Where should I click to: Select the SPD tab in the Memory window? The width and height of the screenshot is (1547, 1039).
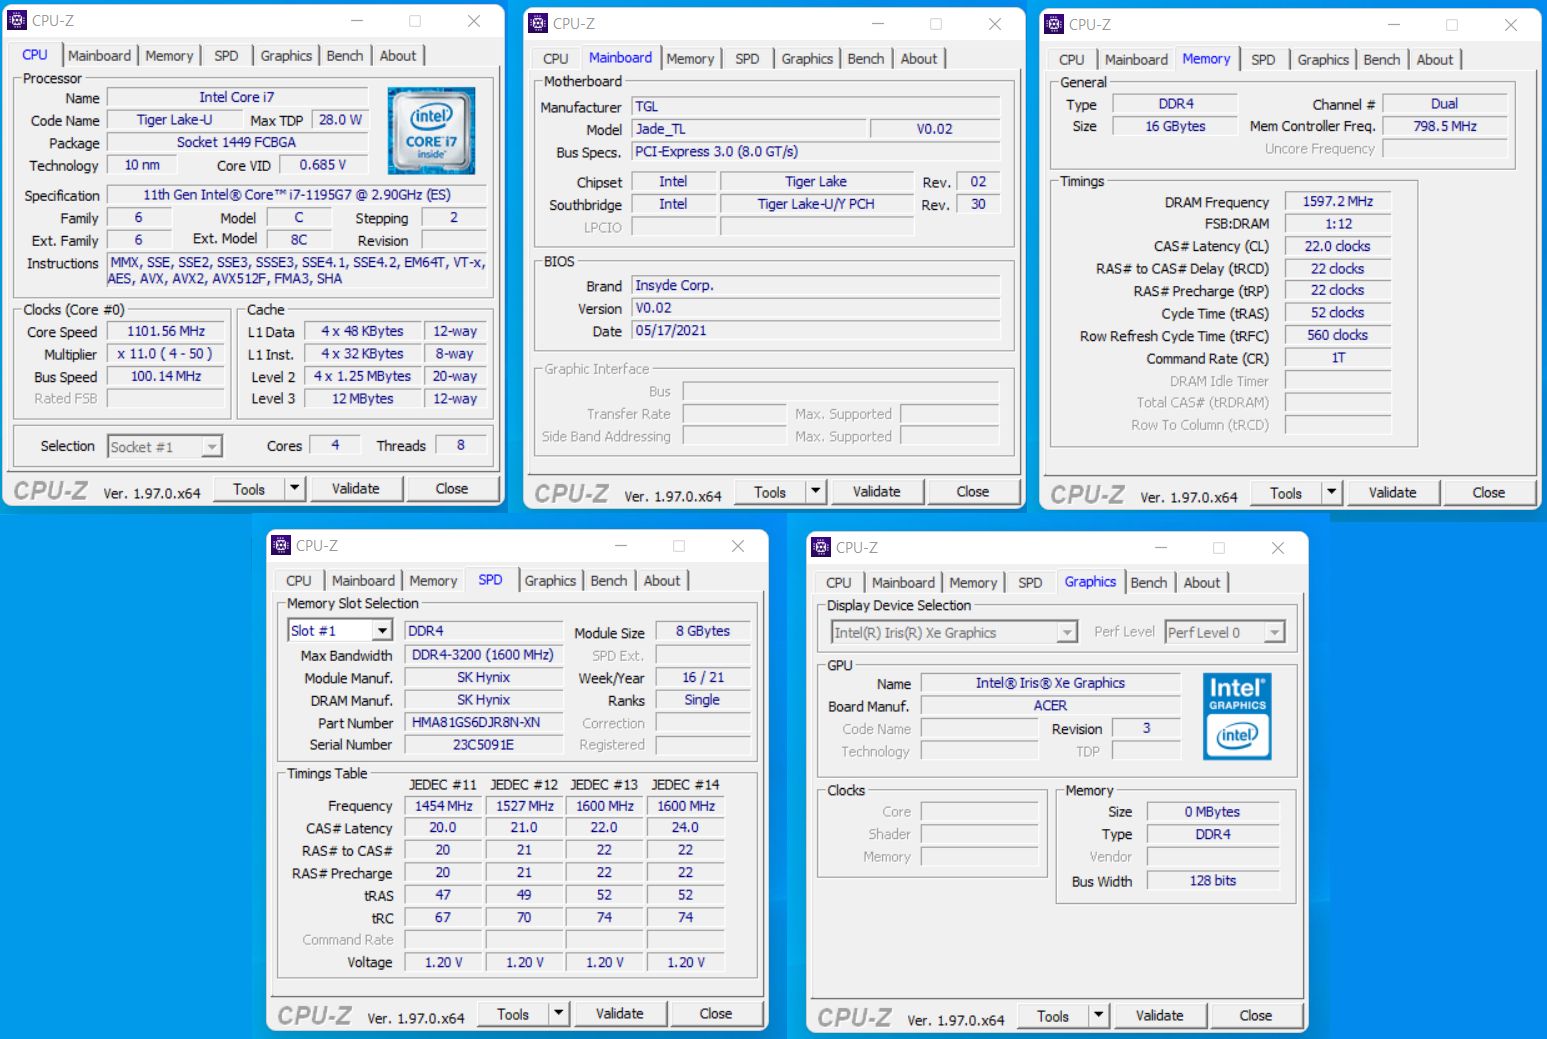click(x=1263, y=60)
